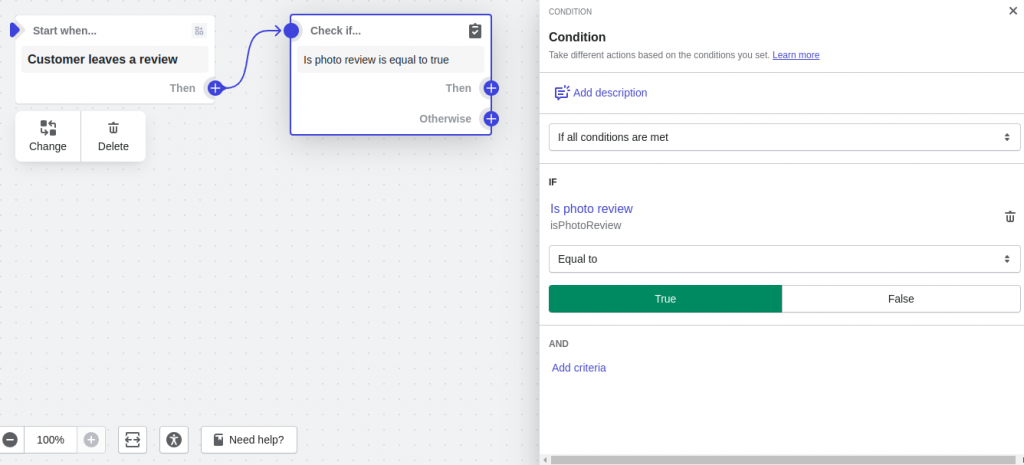Open the accessibility options icon
Screen dimensions: 1024x465
coord(174,440)
